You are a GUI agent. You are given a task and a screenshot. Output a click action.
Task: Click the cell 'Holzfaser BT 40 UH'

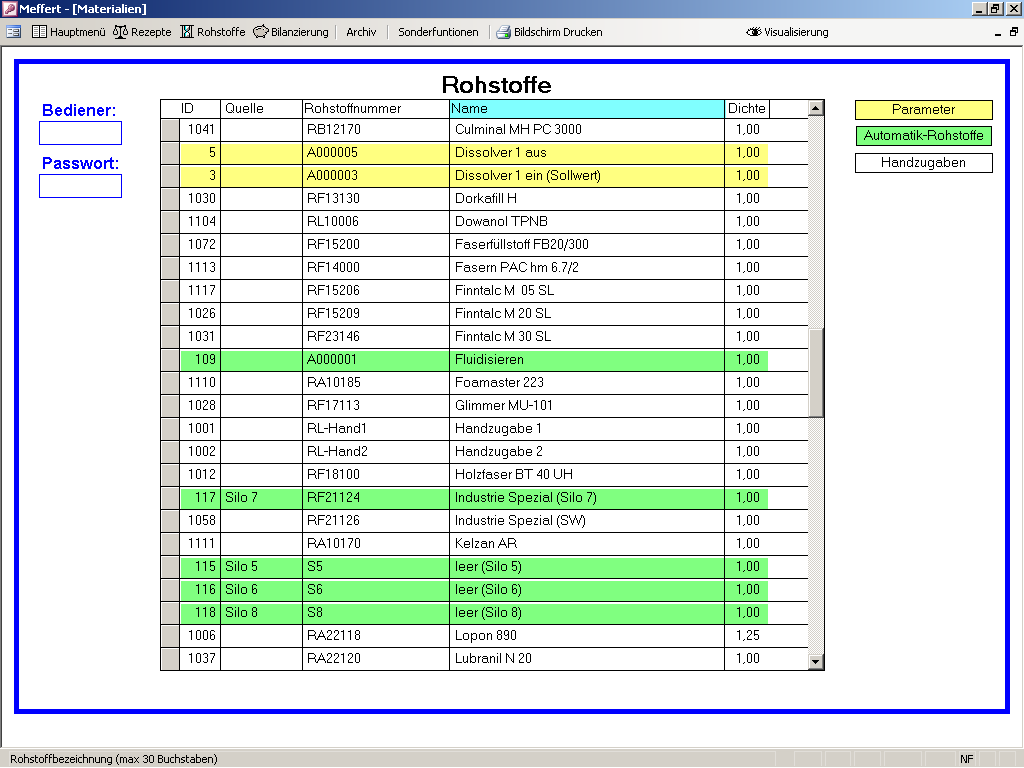pos(587,474)
